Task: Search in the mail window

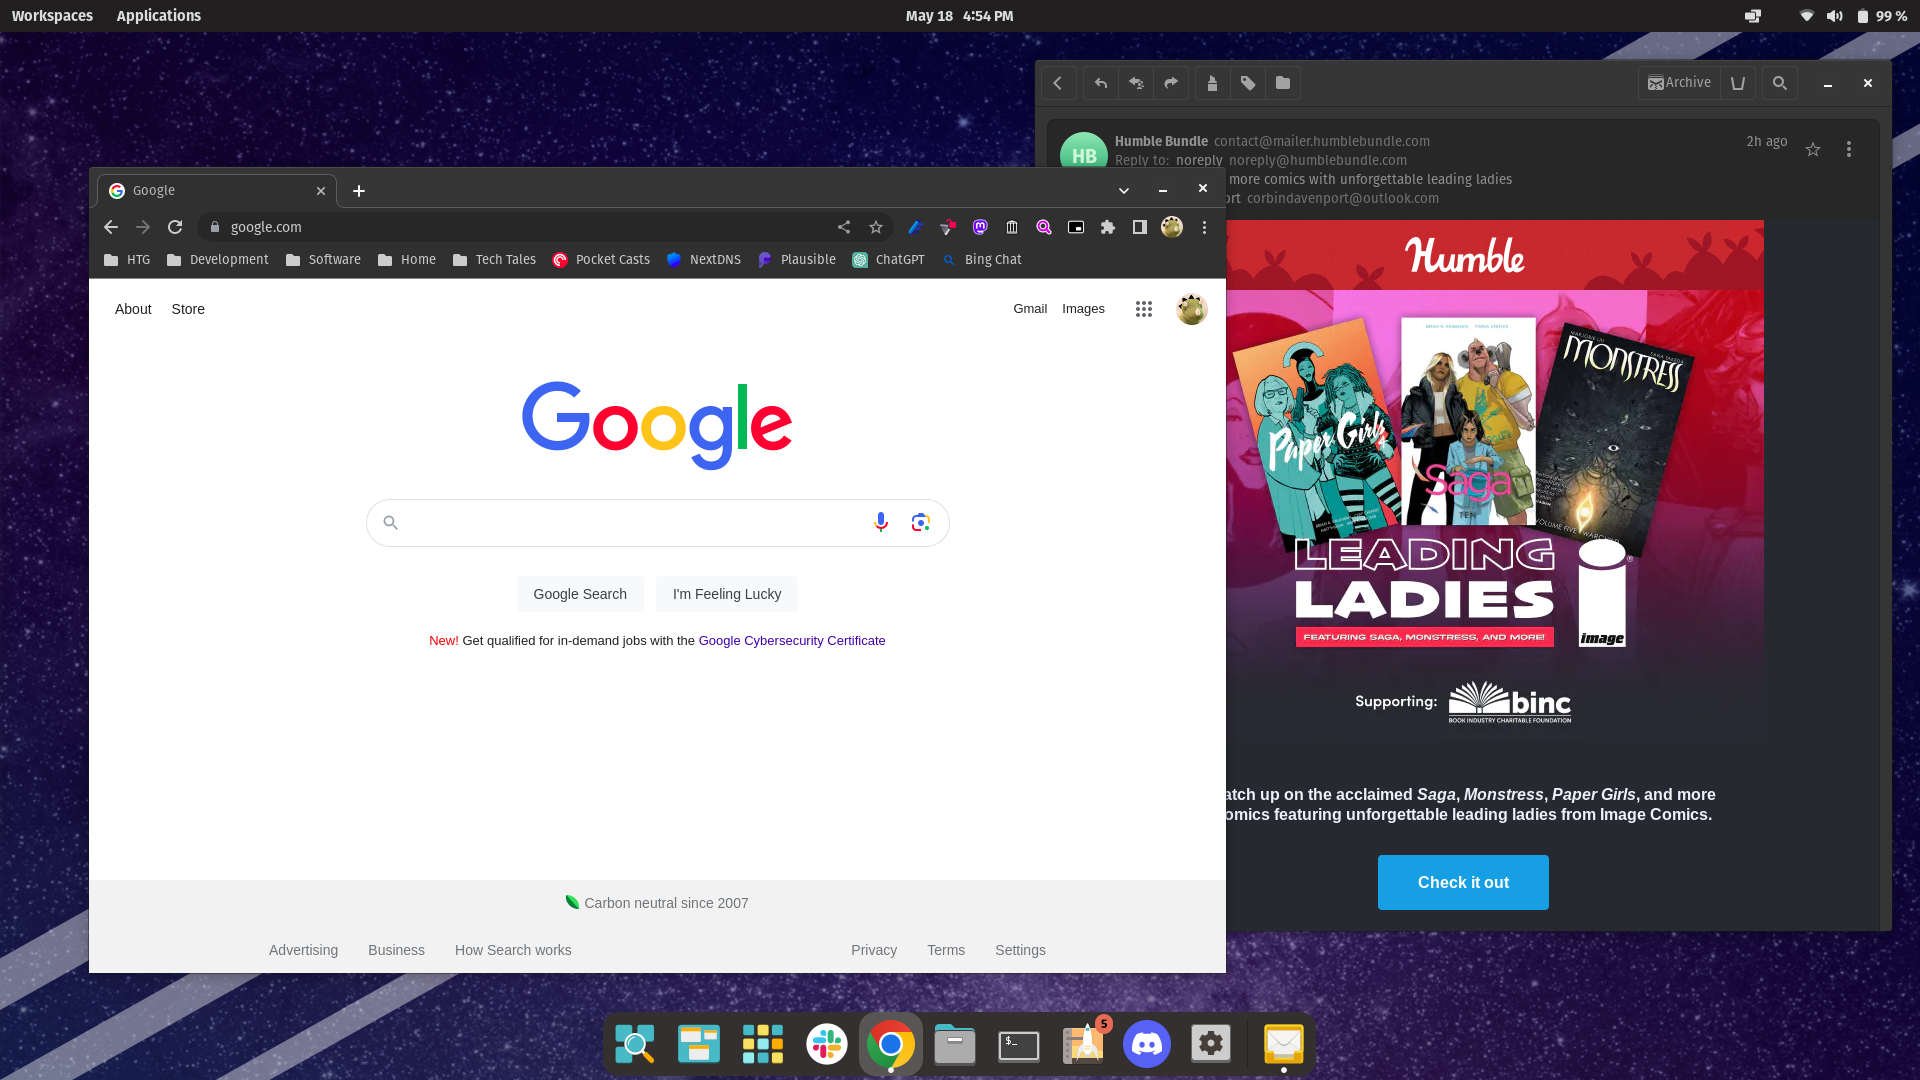Action: pyautogui.click(x=1780, y=83)
